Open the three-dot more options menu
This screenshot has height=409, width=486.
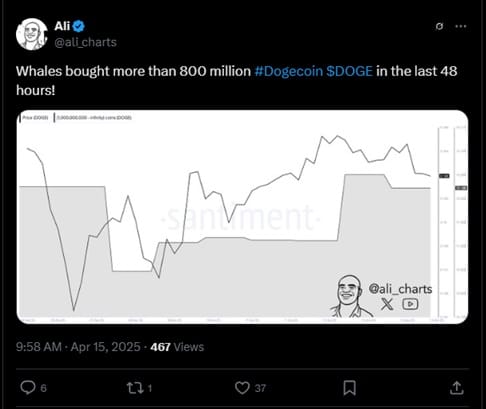461,26
